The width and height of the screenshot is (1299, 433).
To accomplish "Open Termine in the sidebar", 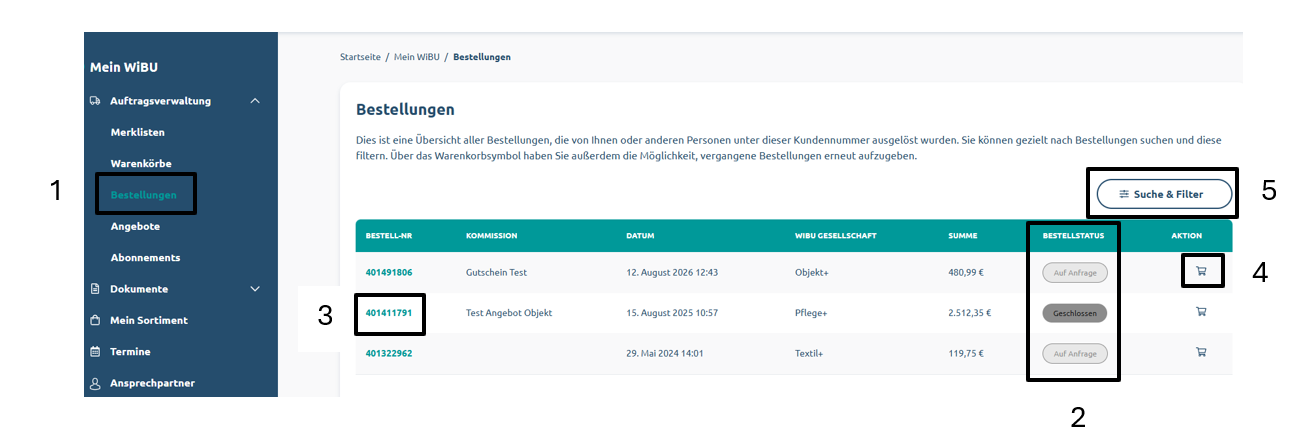I will pos(130,352).
